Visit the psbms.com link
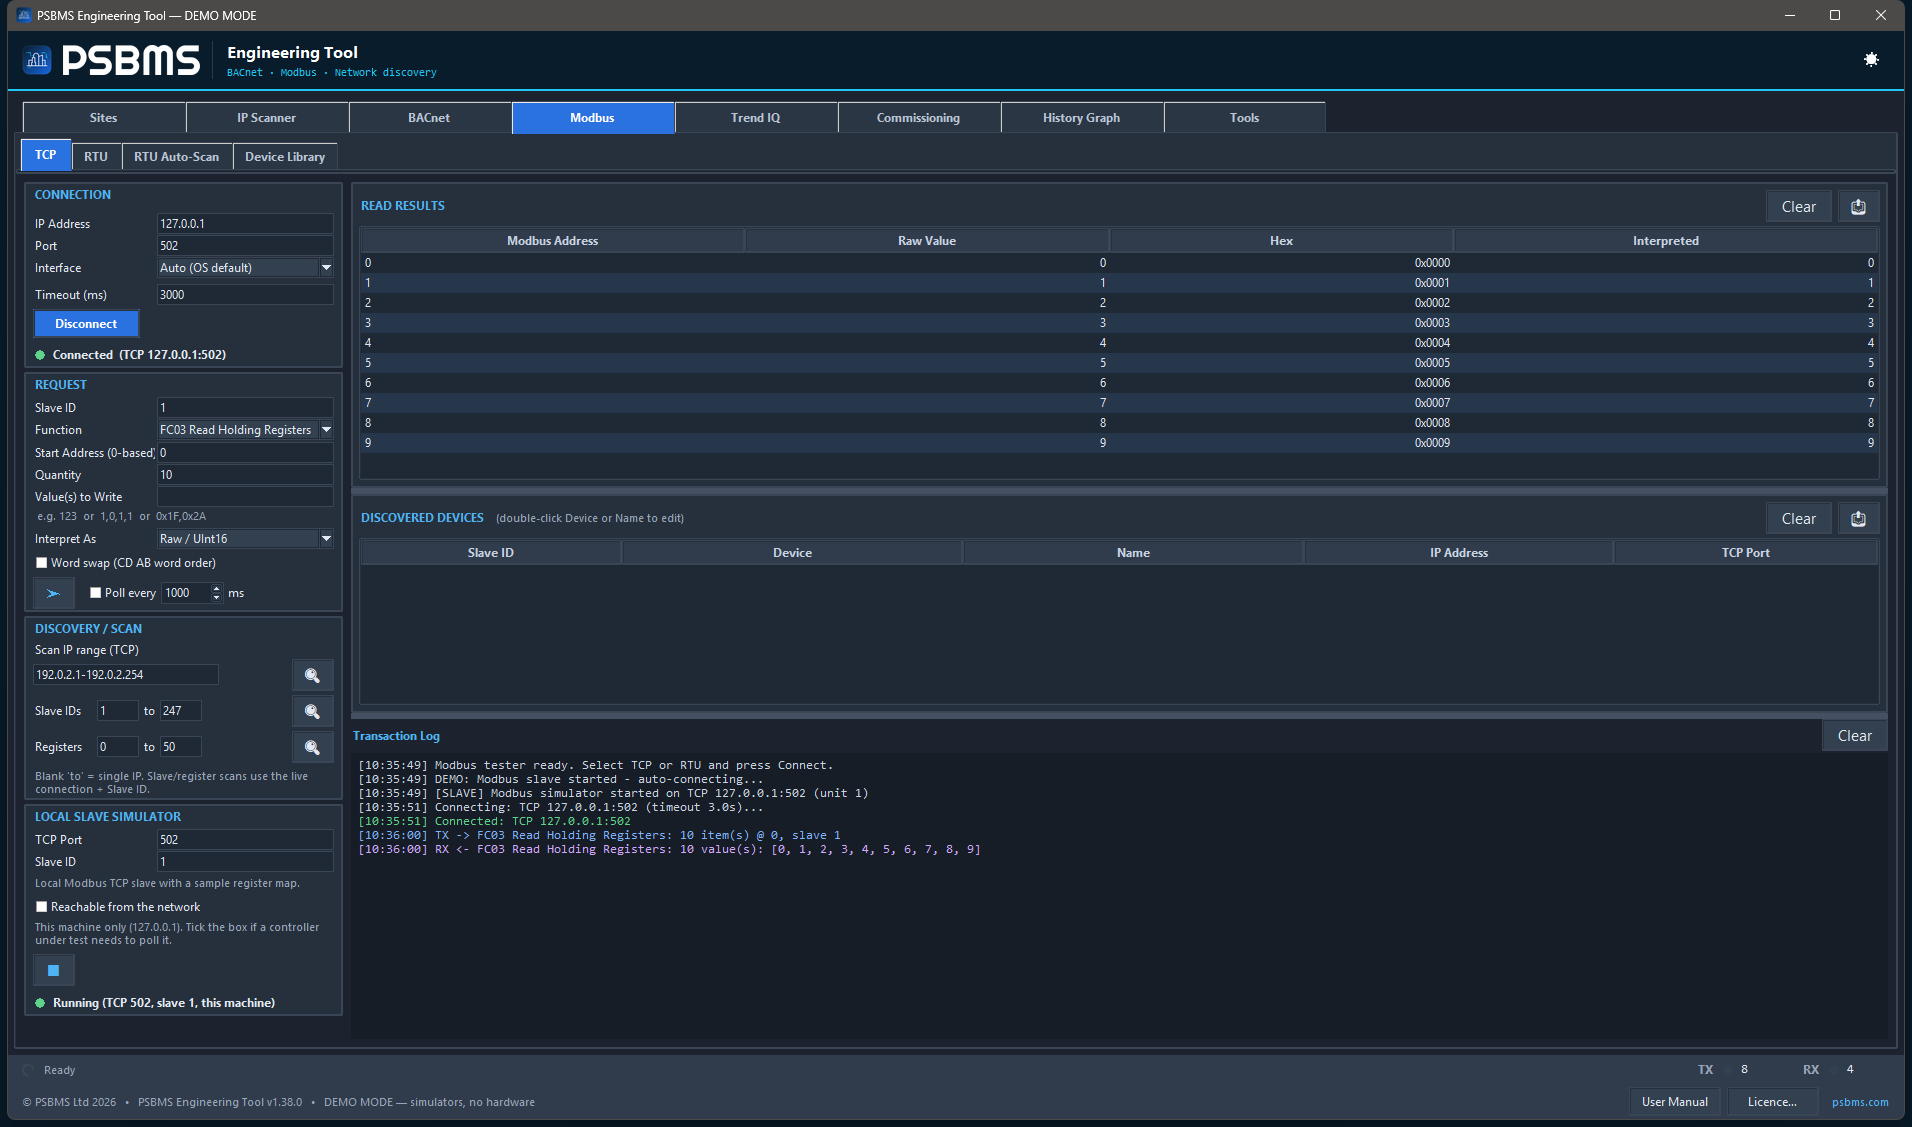The width and height of the screenshot is (1912, 1127). coord(1860,1102)
